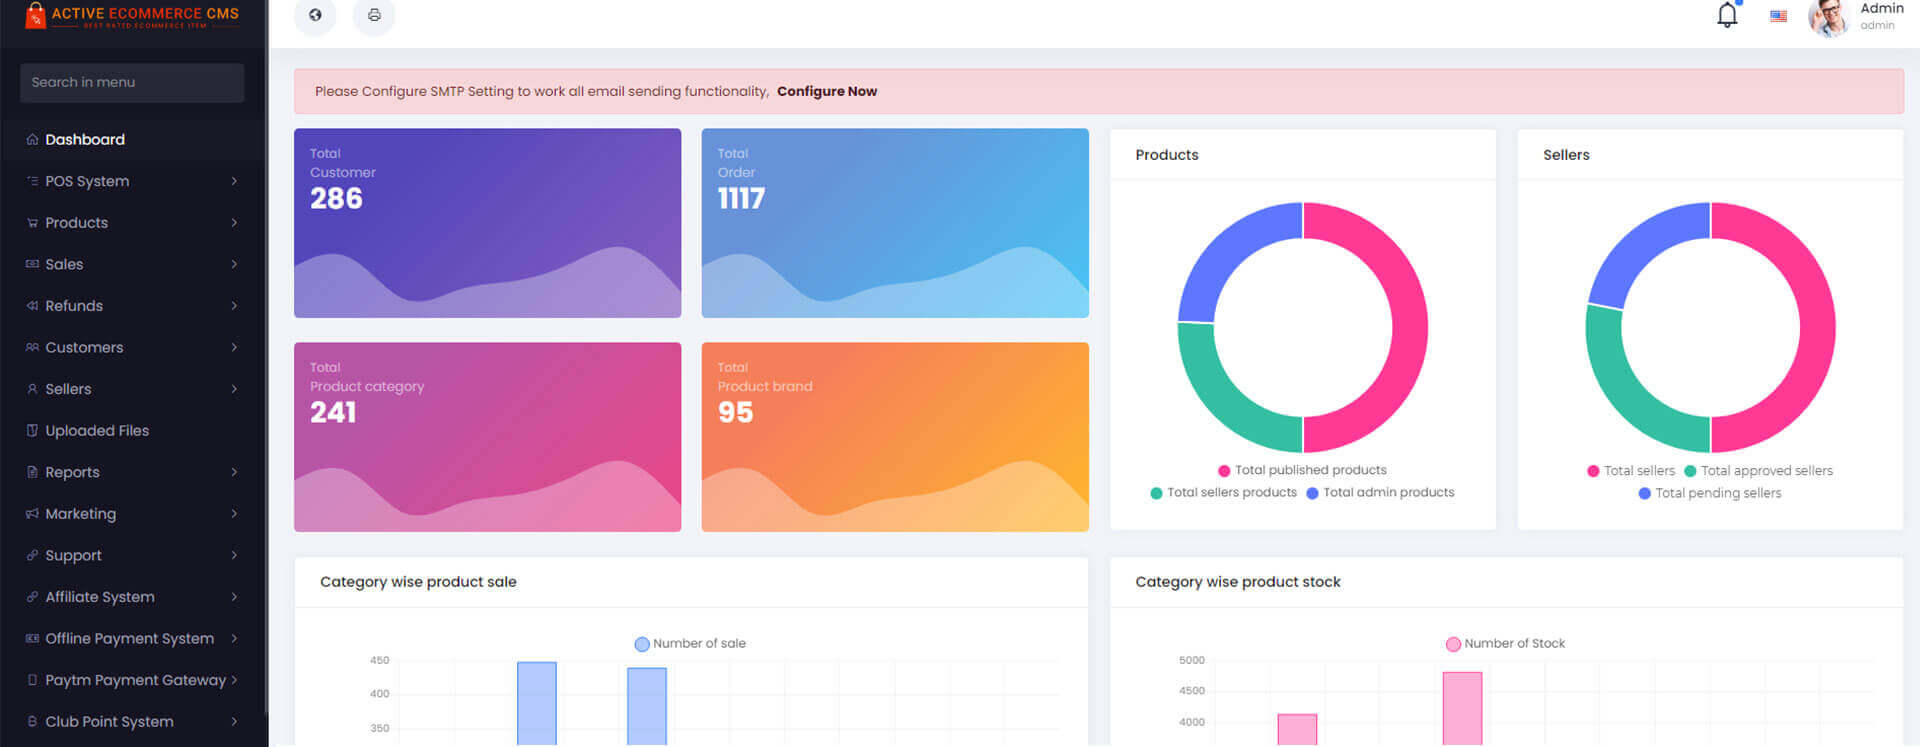
Task: Click the globe icon in top bar
Action: click(315, 15)
